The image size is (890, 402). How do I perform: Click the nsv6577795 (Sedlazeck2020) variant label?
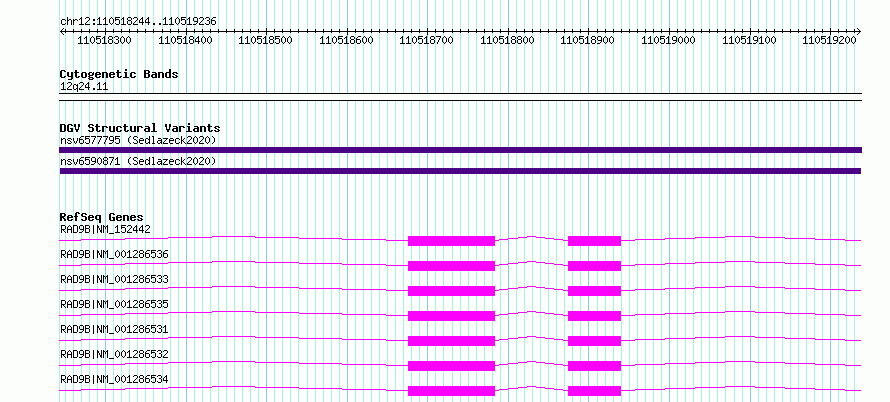coord(138,140)
